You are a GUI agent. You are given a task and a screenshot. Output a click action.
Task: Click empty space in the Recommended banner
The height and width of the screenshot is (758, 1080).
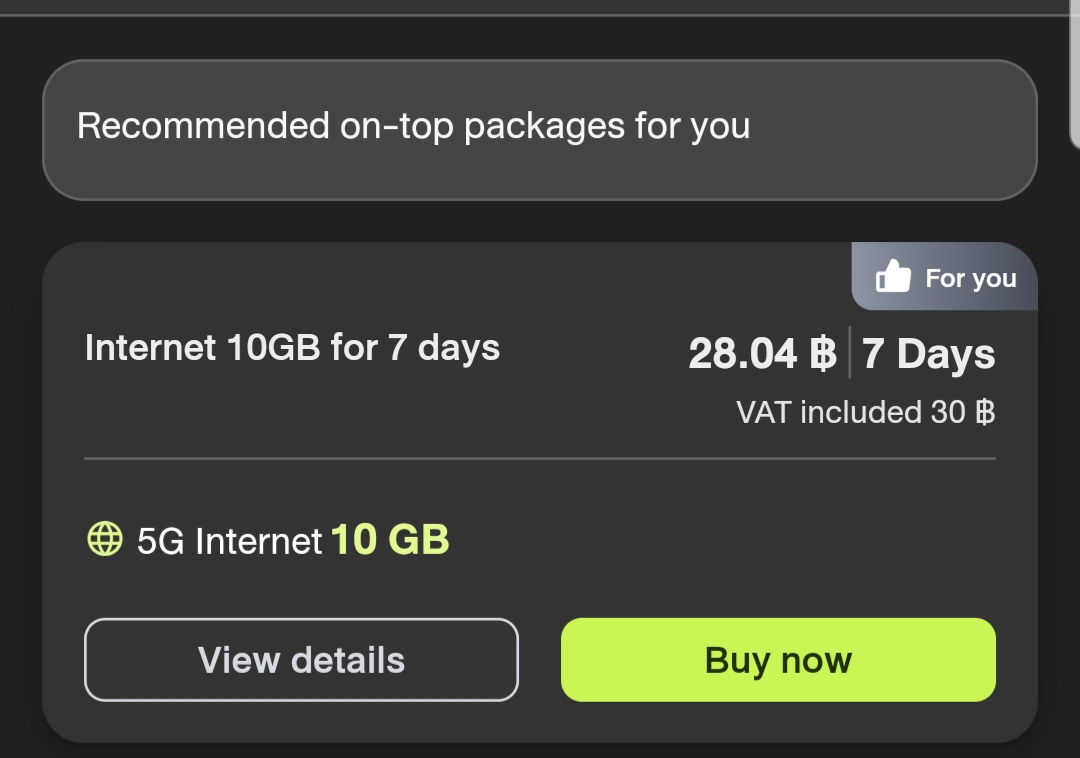click(895, 129)
